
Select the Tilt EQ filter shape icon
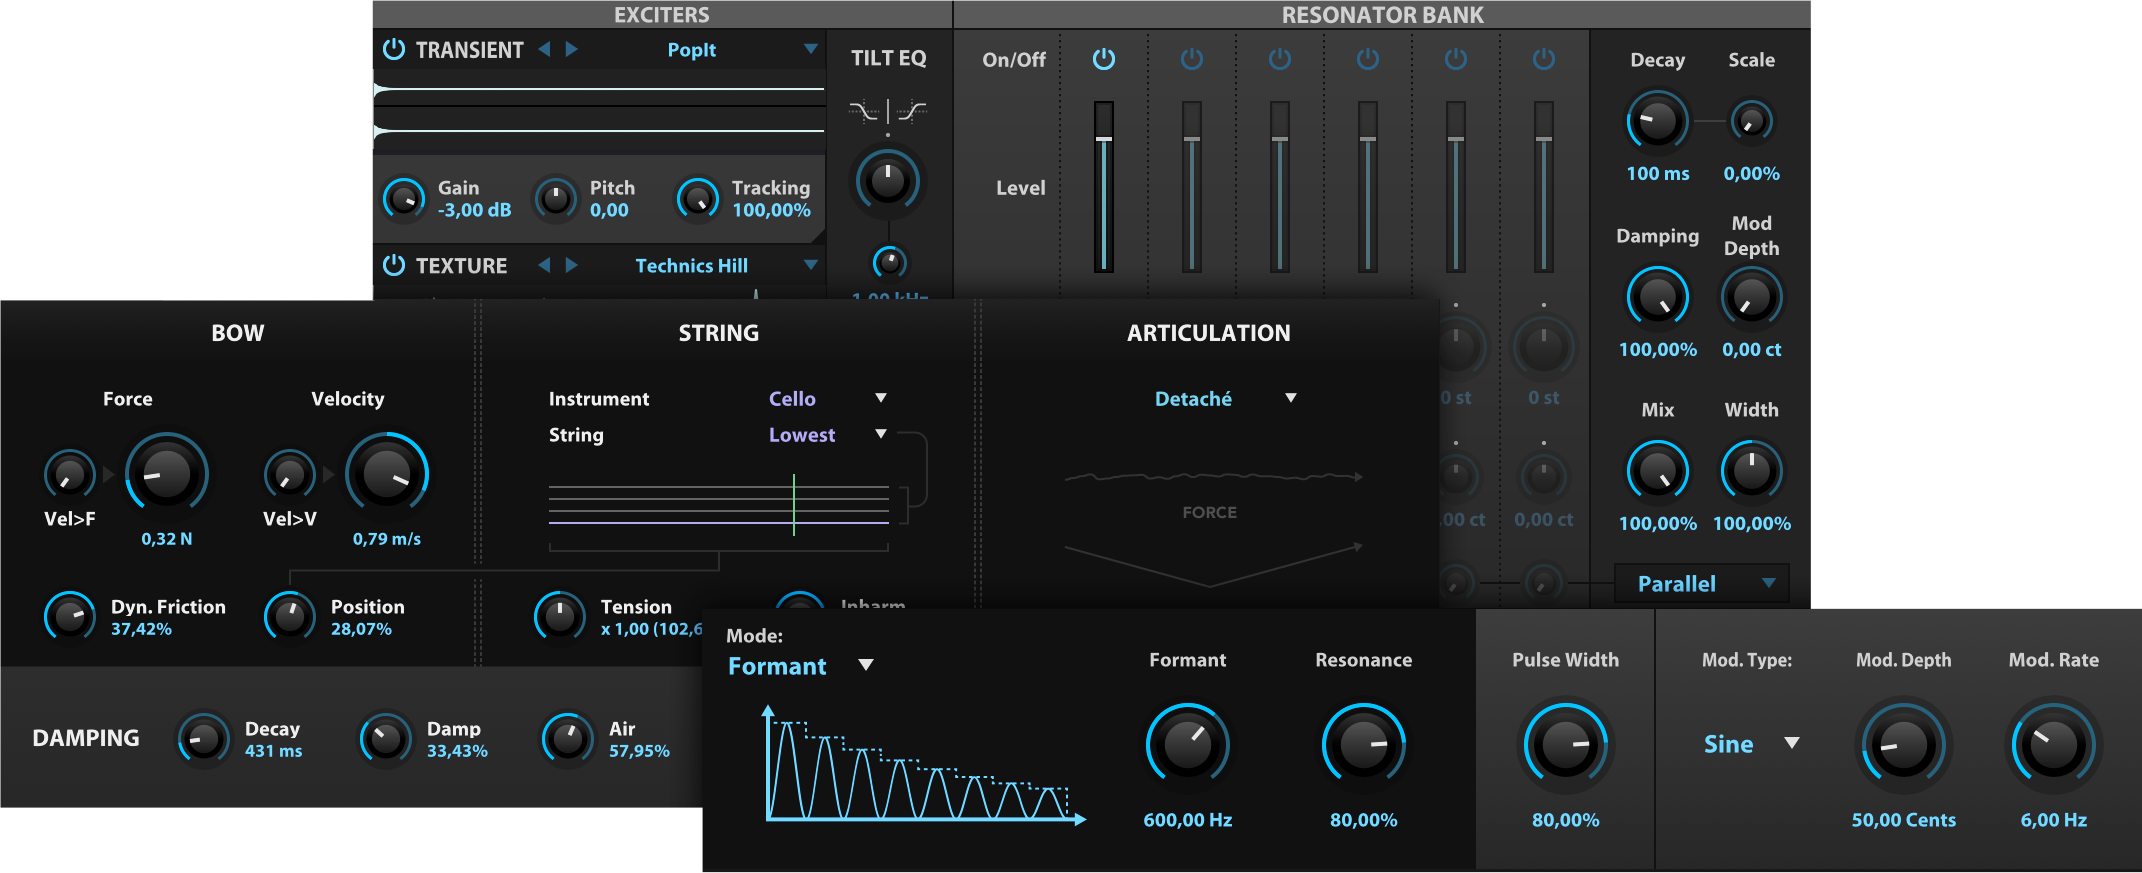(887, 111)
